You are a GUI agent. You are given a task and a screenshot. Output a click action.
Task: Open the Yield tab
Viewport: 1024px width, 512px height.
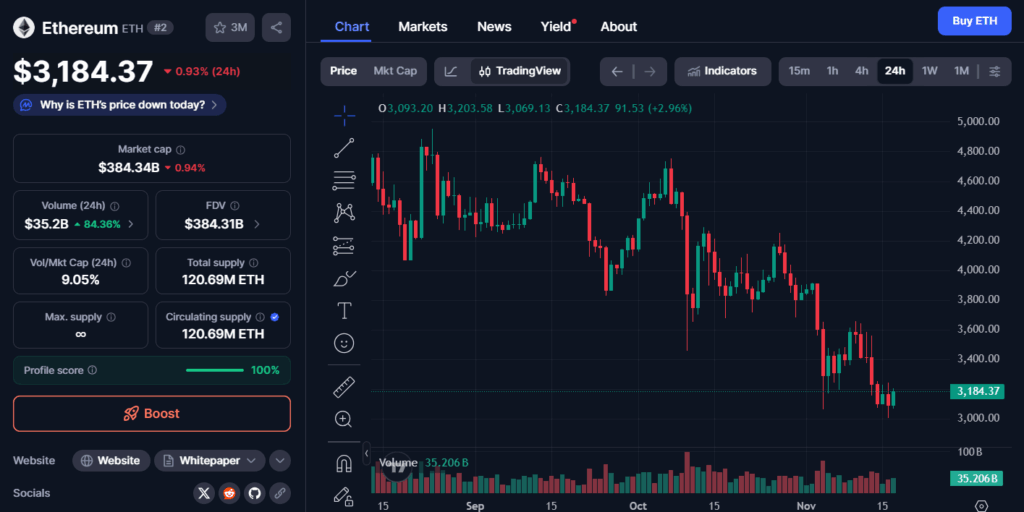[556, 27]
